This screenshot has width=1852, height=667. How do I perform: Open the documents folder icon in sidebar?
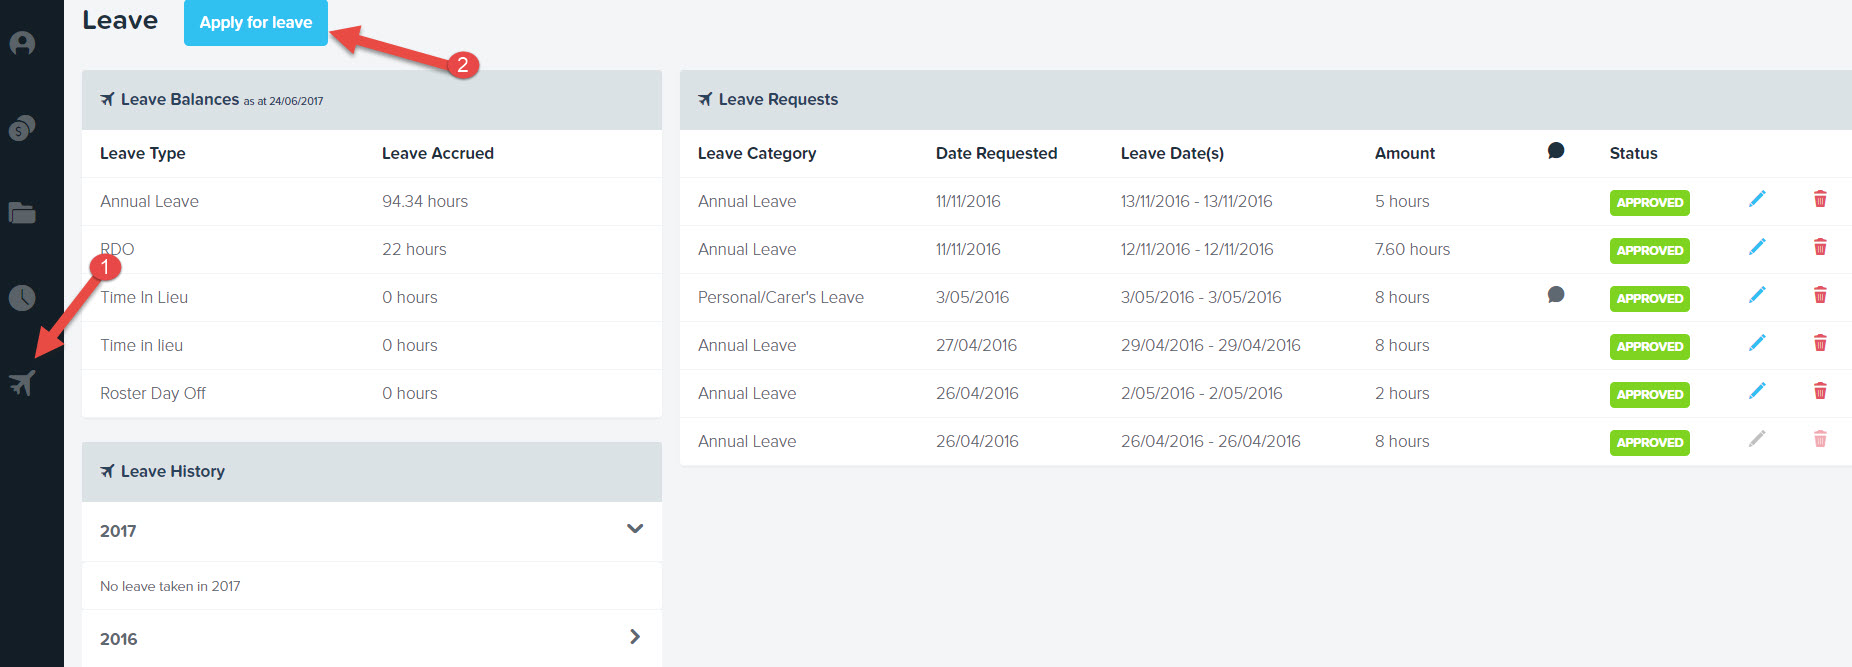pos(22,212)
